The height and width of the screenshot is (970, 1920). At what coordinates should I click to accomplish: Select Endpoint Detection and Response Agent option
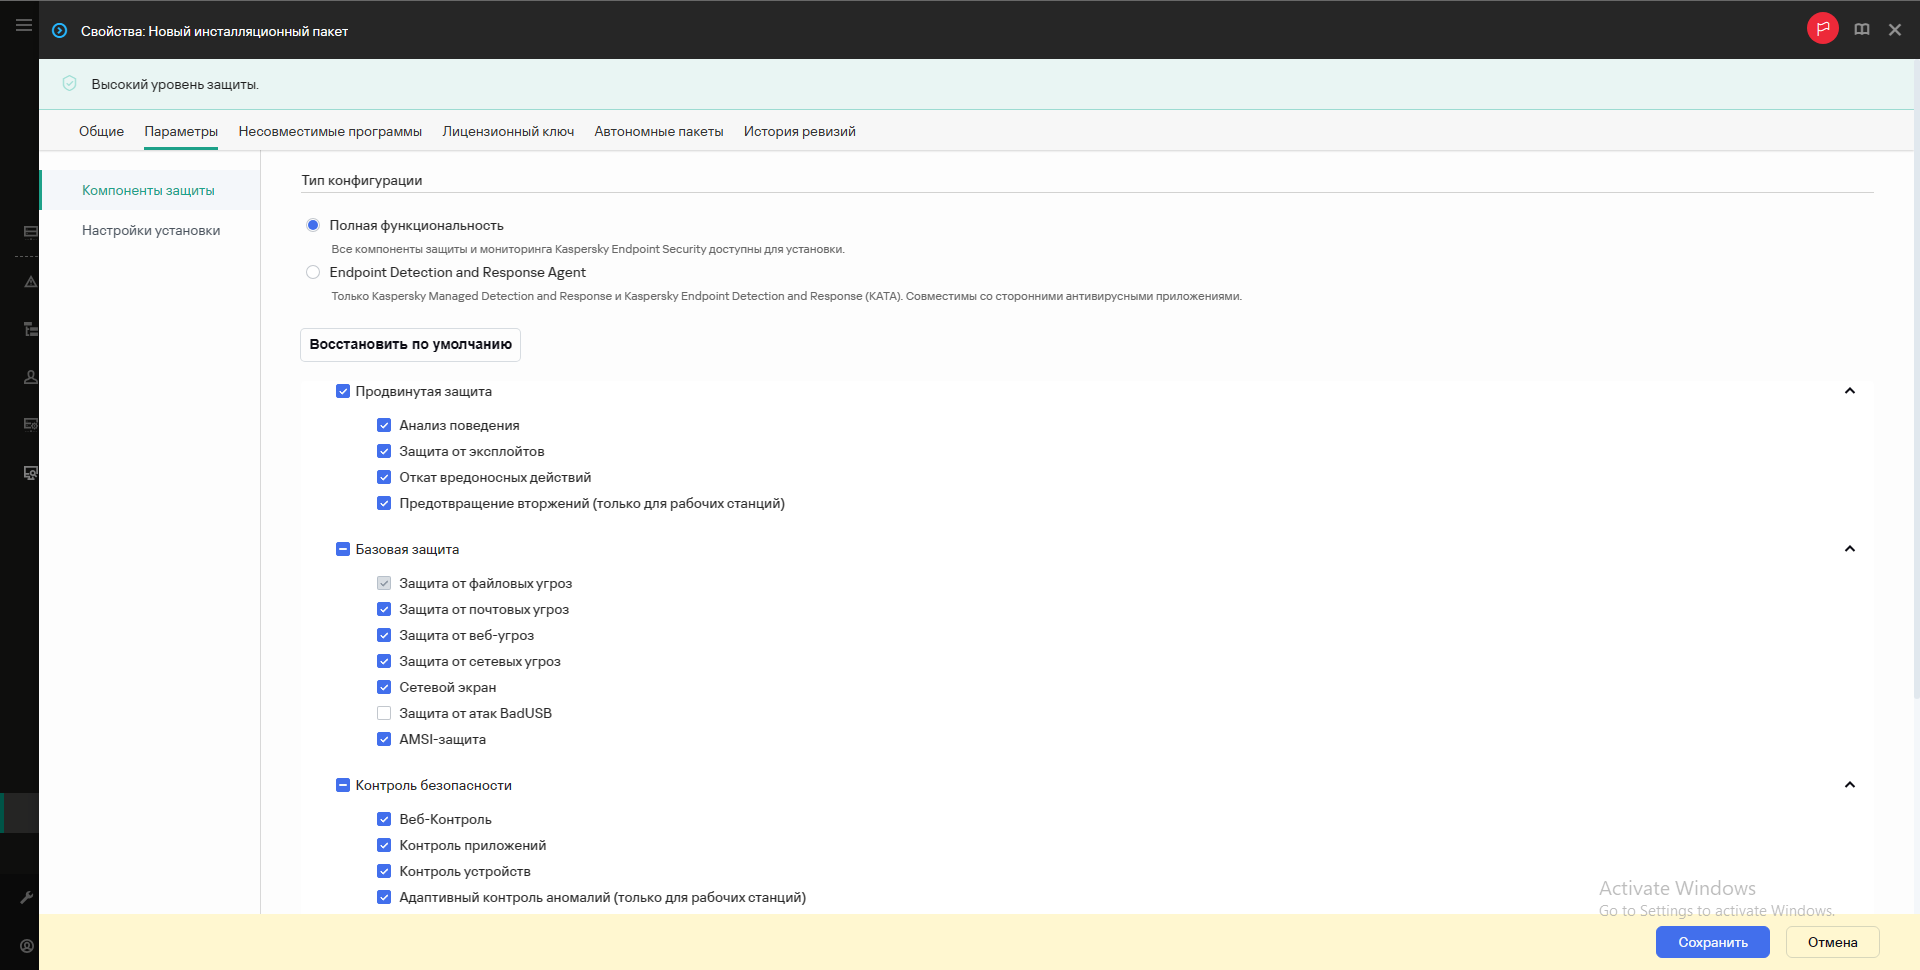point(313,272)
